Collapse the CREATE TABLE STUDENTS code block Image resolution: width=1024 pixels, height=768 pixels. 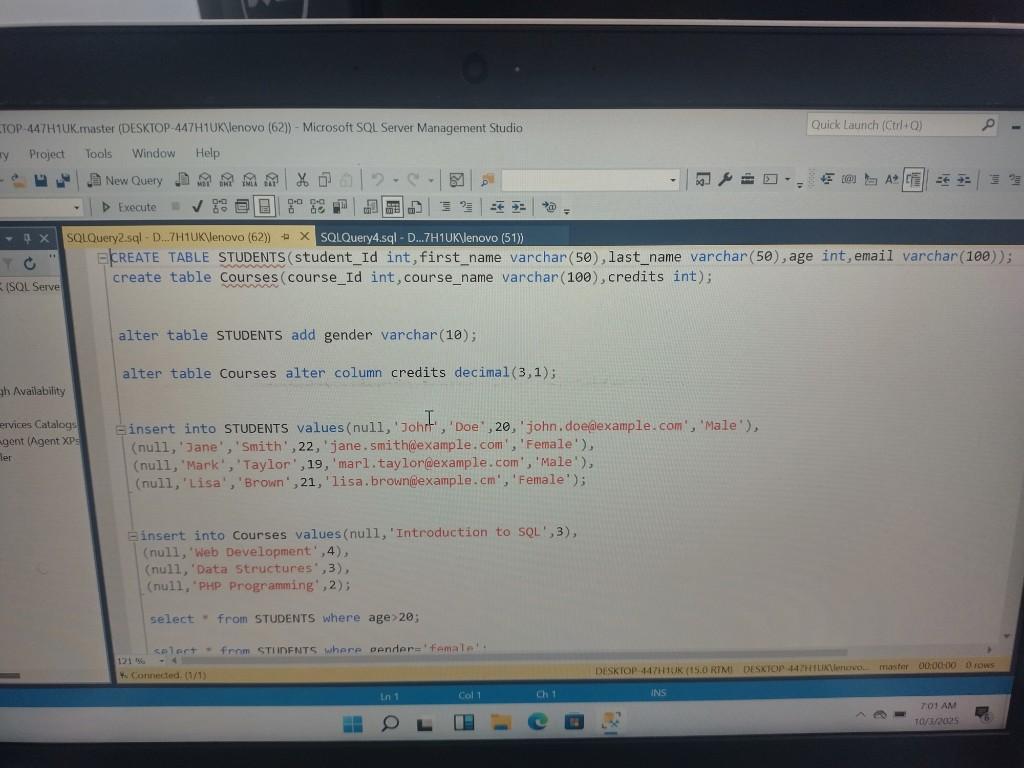[103, 258]
